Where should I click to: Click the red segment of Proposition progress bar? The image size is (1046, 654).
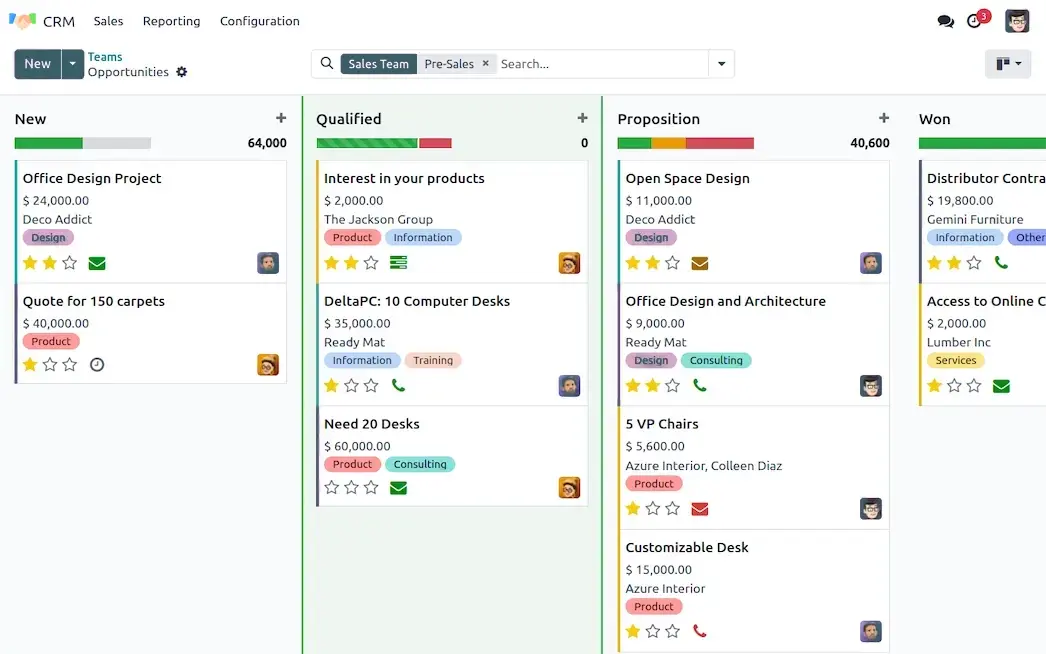tap(719, 143)
